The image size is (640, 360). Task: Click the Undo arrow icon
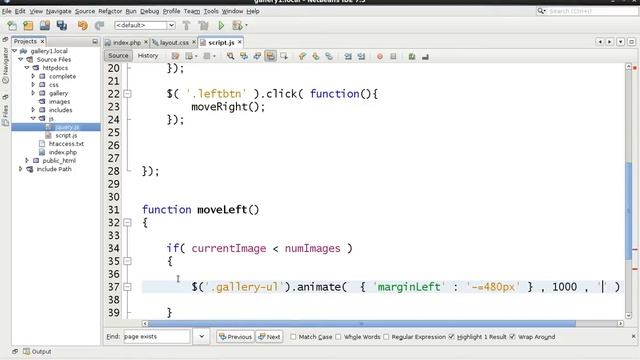(83, 25)
